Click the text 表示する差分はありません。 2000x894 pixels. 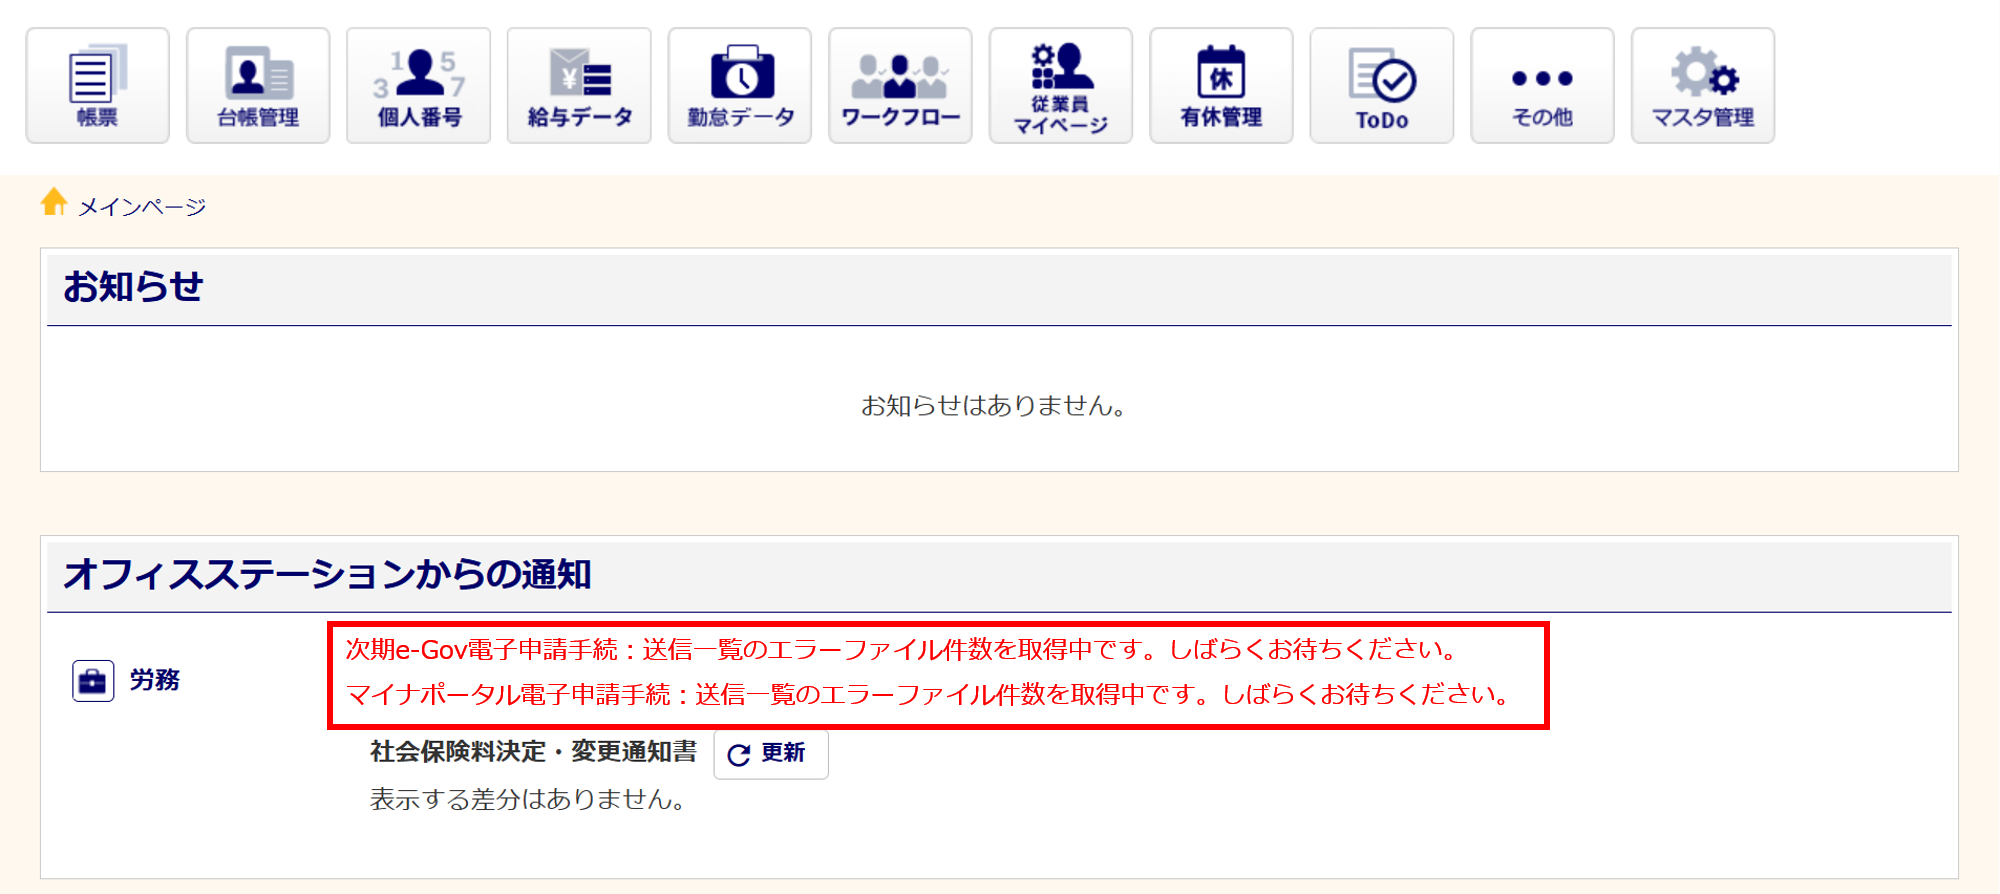pyautogui.click(x=529, y=799)
